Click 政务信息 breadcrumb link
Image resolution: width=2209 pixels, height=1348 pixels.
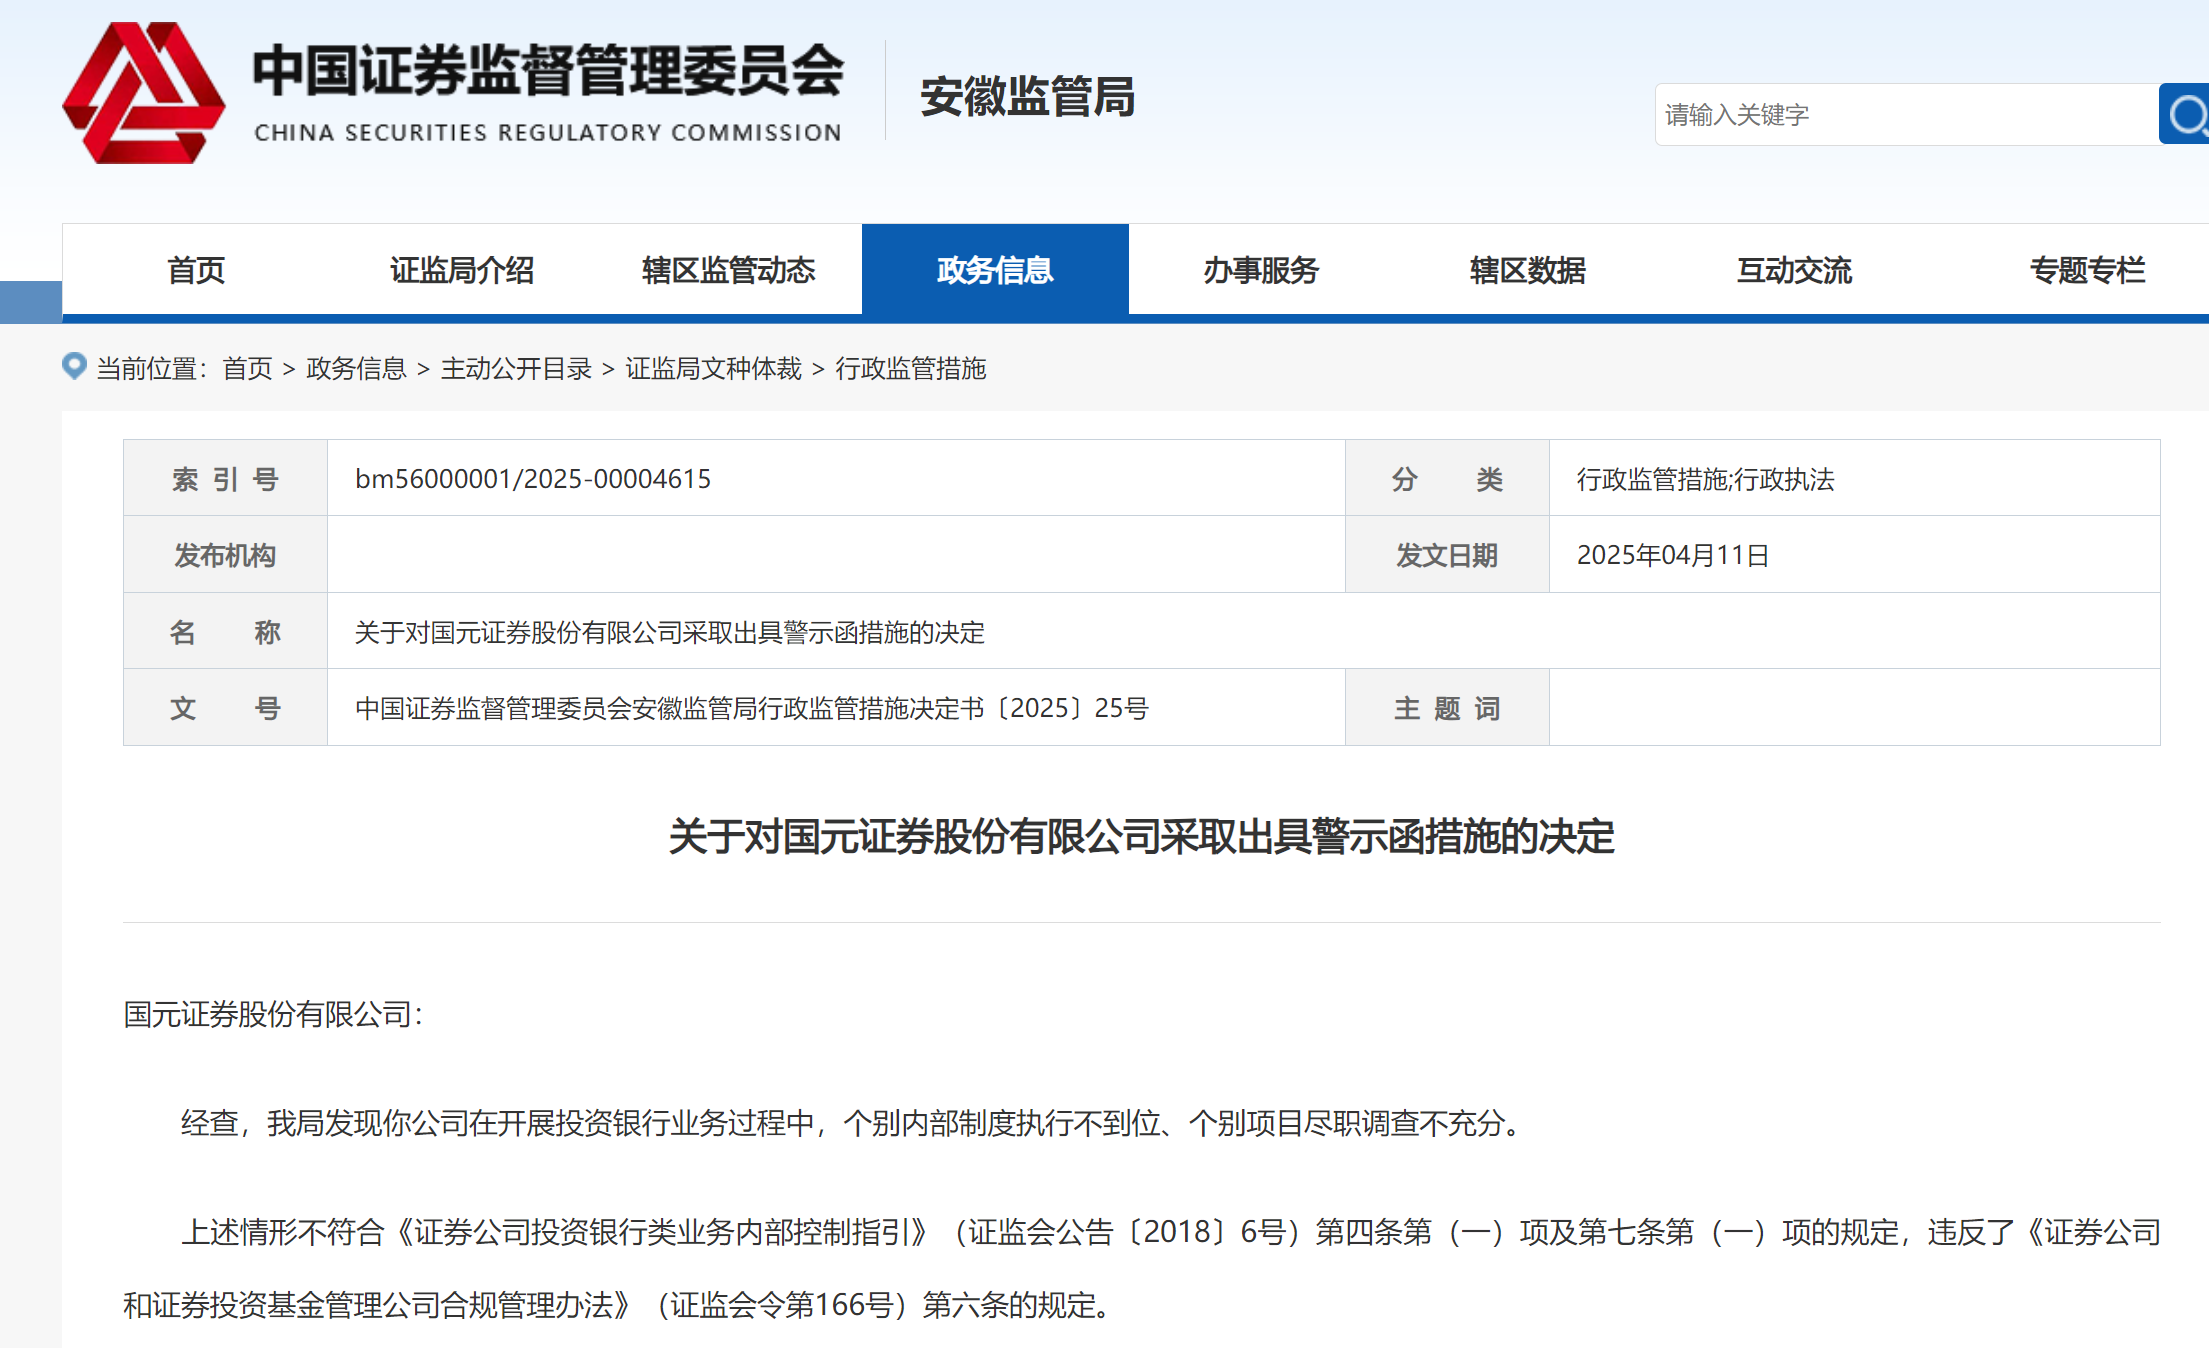click(x=356, y=369)
